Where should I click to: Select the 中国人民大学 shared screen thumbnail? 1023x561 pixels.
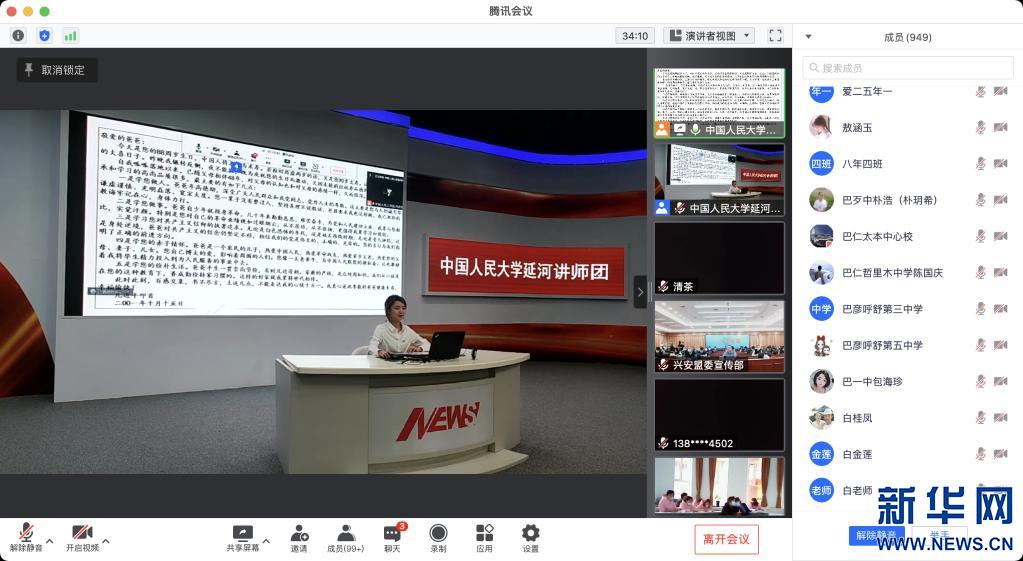[719, 102]
